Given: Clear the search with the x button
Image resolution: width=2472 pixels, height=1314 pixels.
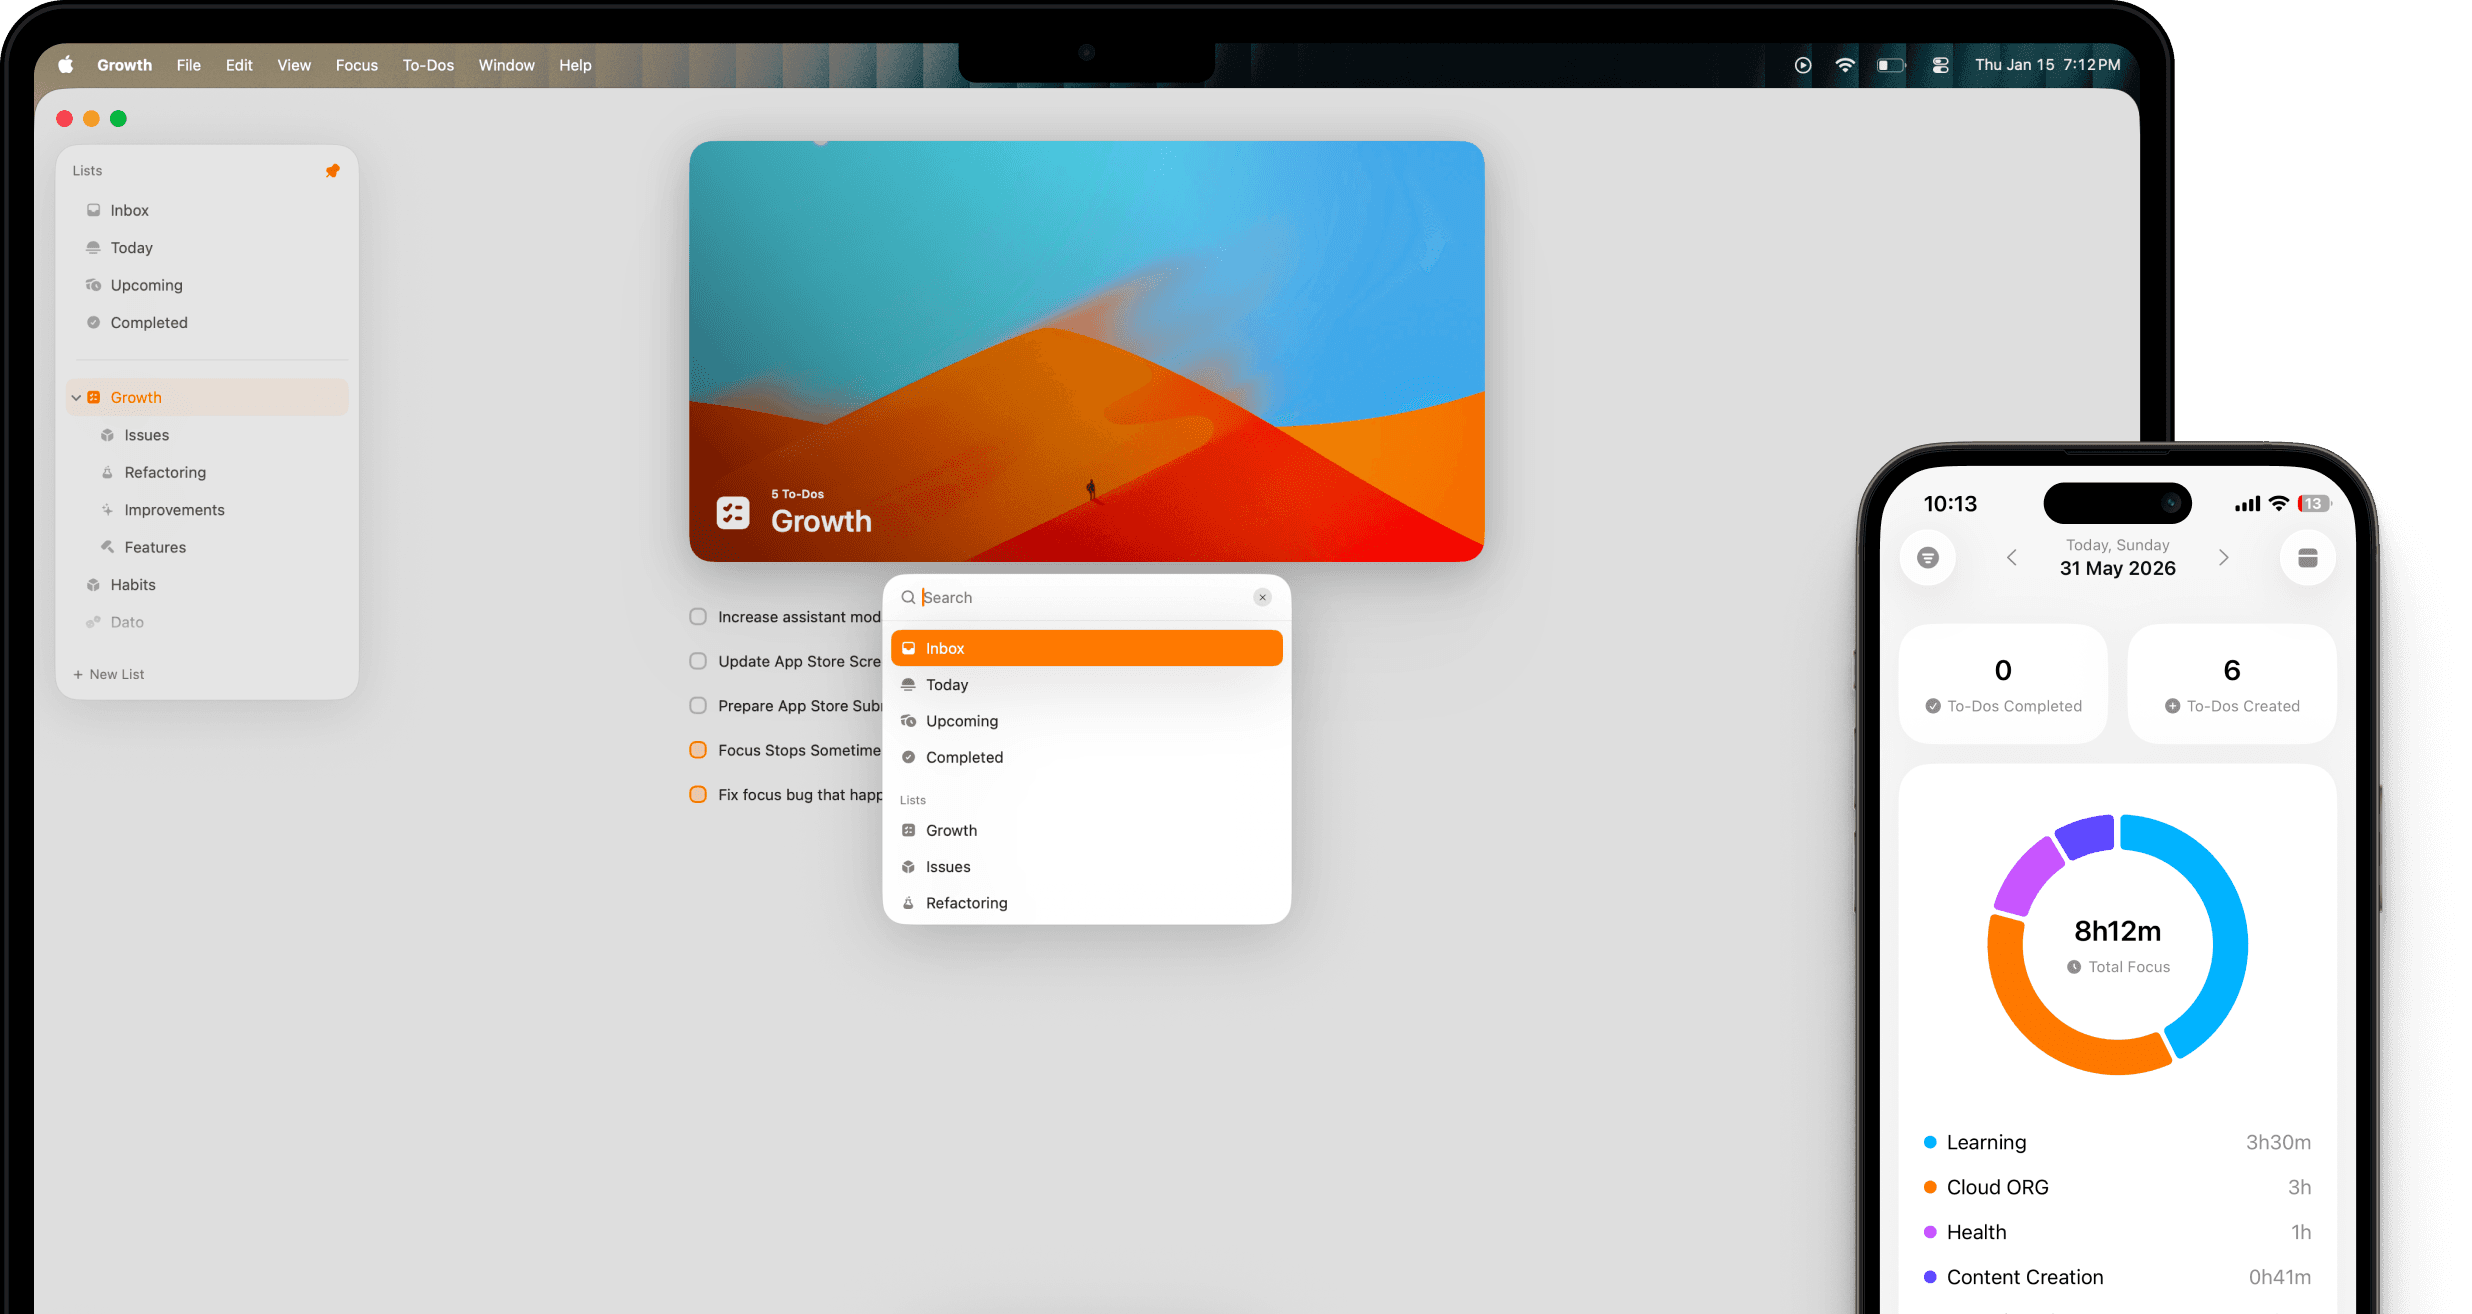Looking at the screenshot, I should (1262, 597).
